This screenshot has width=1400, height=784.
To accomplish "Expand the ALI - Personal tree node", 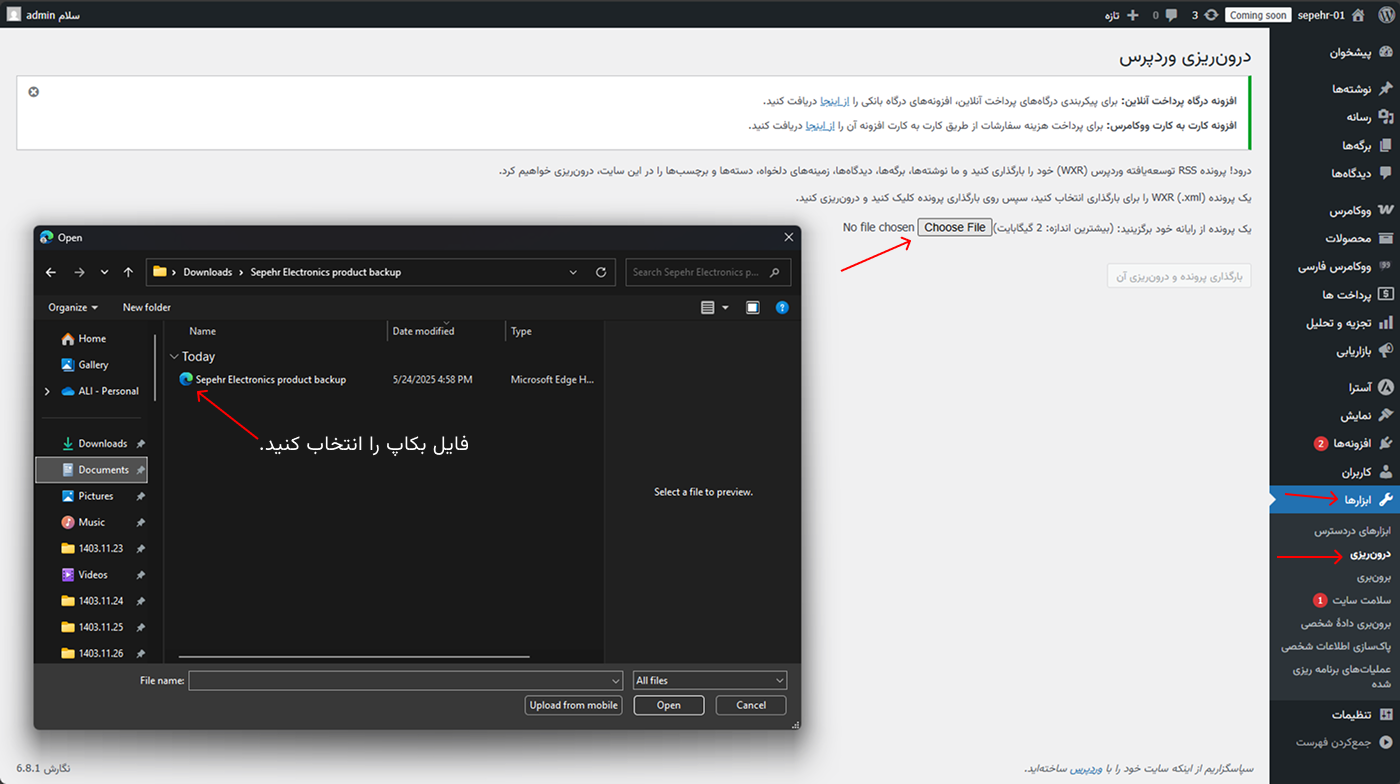I will (47, 392).
